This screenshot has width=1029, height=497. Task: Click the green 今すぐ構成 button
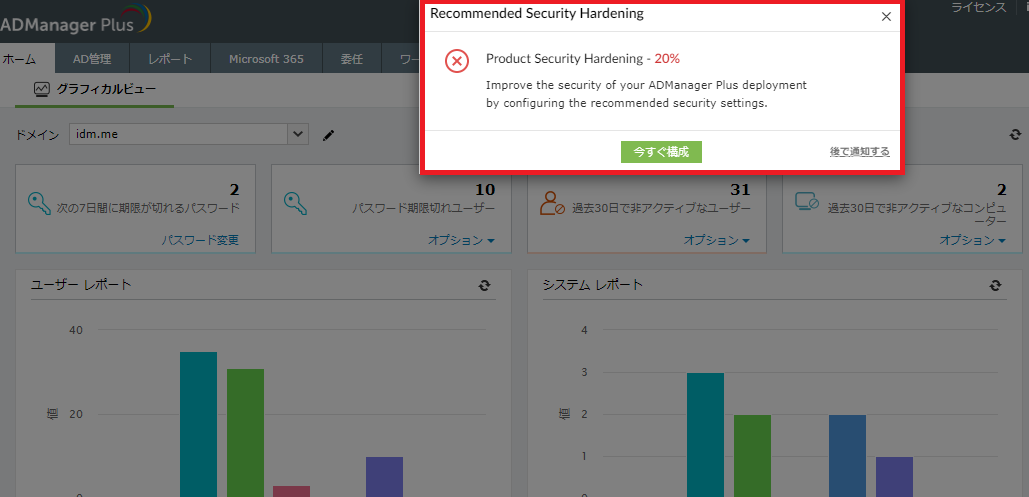[661, 151]
